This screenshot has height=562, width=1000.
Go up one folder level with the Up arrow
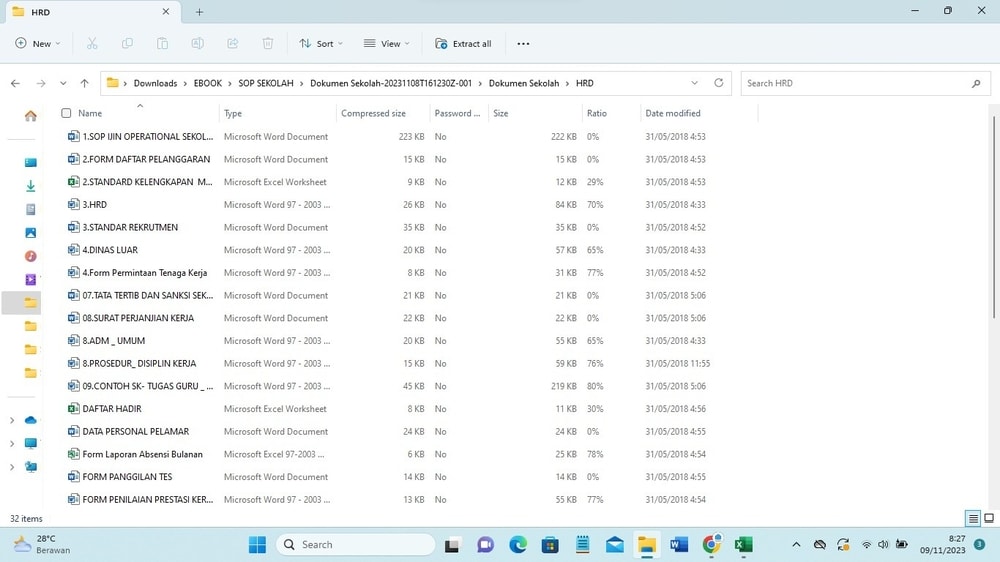click(x=84, y=84)
